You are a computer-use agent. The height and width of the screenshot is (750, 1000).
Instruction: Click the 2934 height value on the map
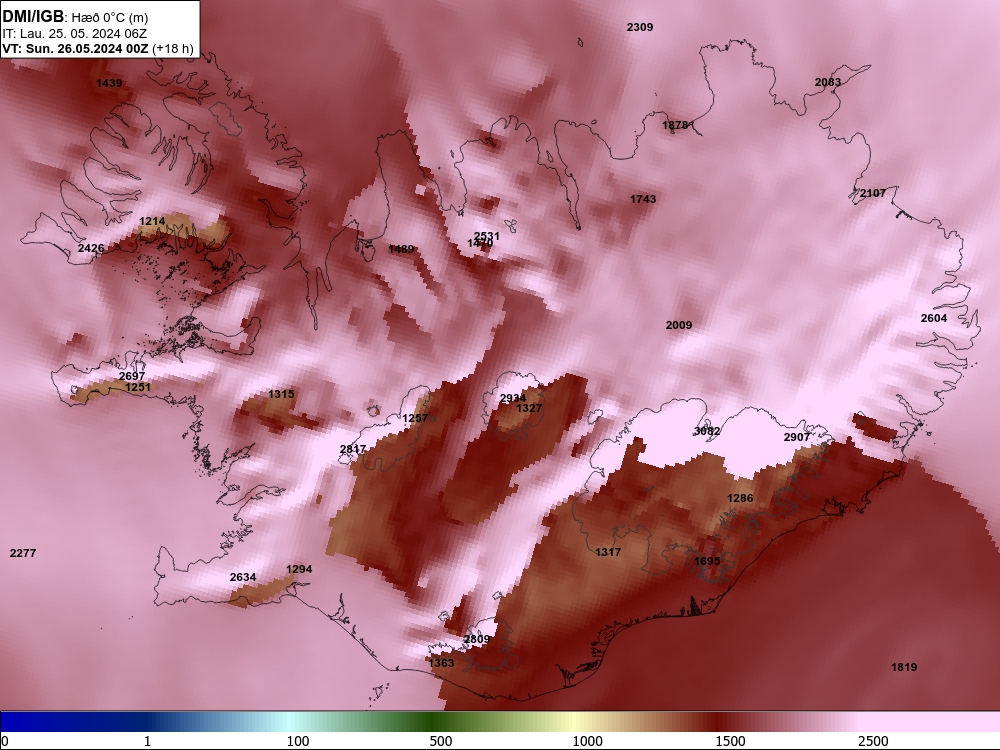(513, 399)
